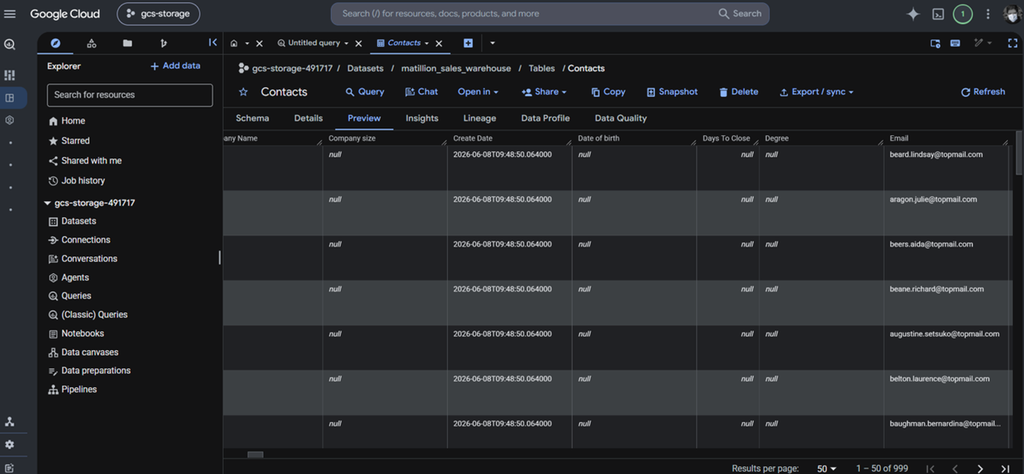Click the Delete button

click(739, 92)
